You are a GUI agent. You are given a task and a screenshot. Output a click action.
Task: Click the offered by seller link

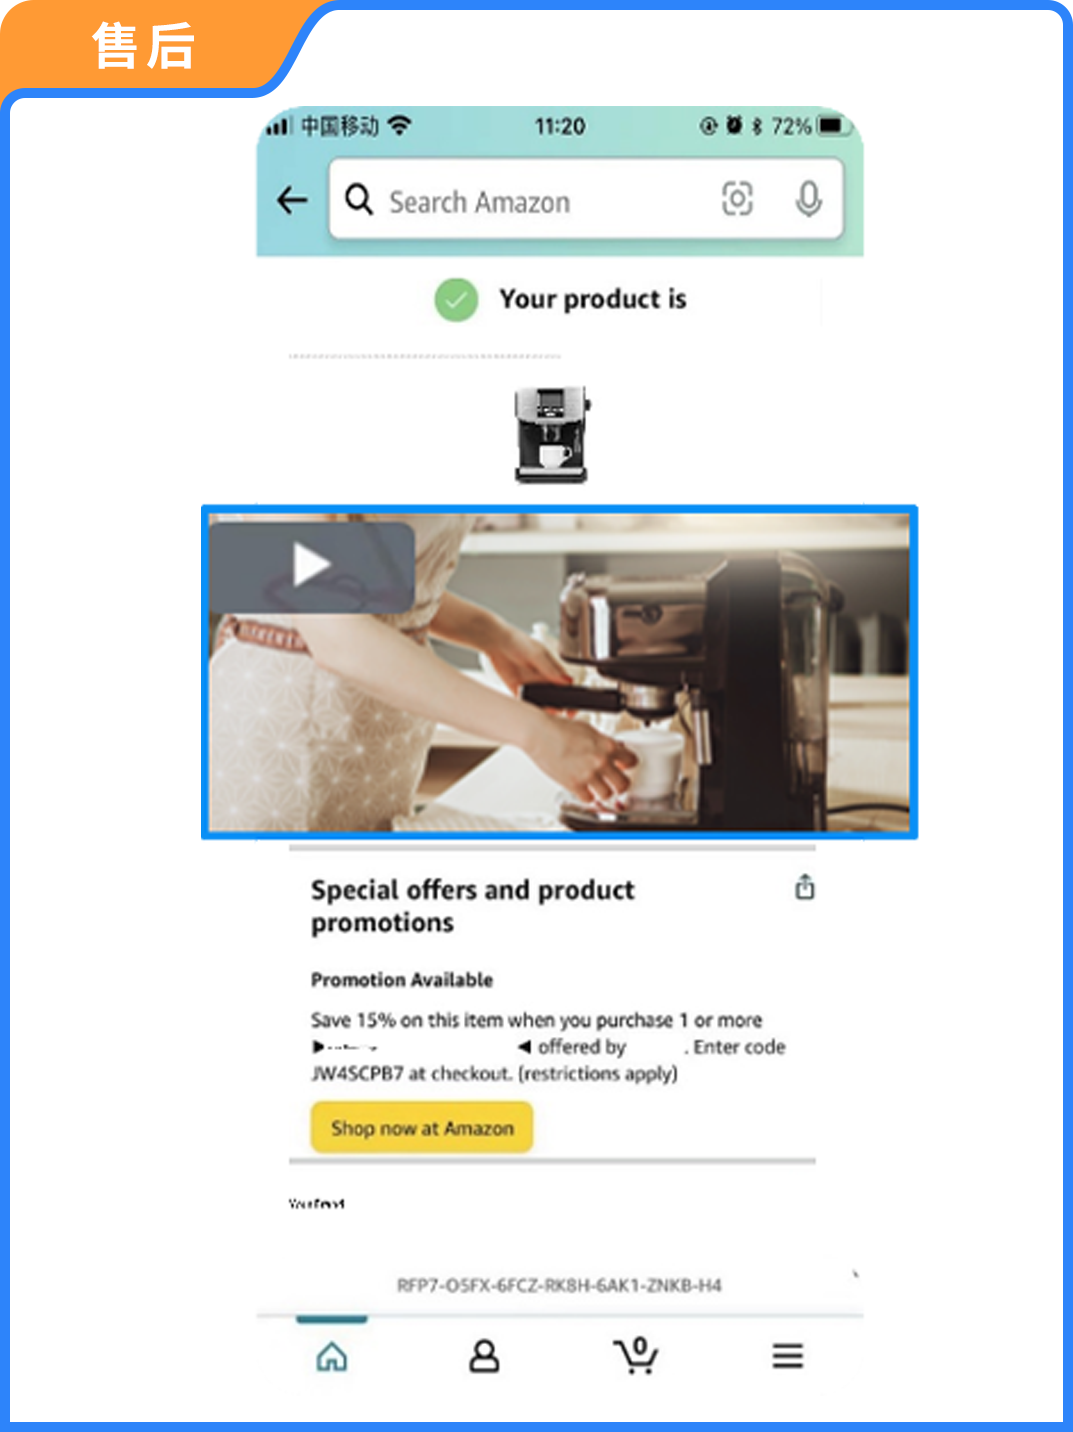click(582, 1047)
